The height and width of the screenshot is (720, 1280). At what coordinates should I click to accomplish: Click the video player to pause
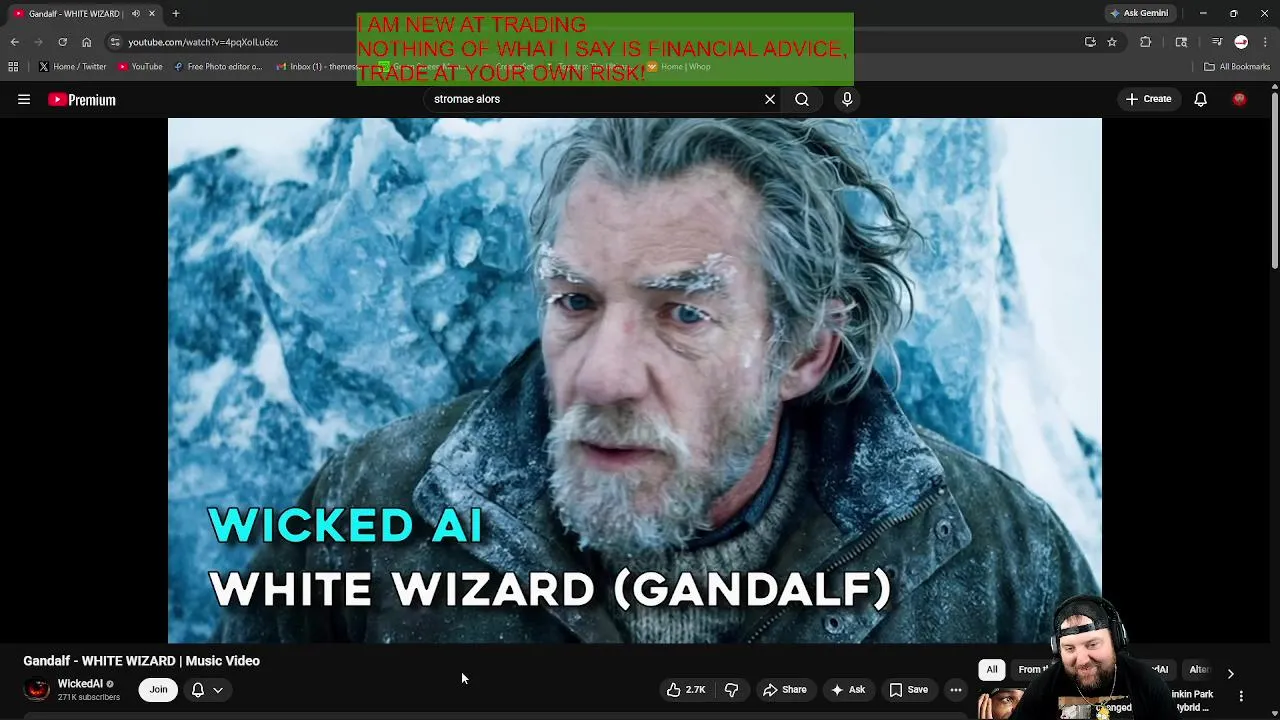click(635, 380)
